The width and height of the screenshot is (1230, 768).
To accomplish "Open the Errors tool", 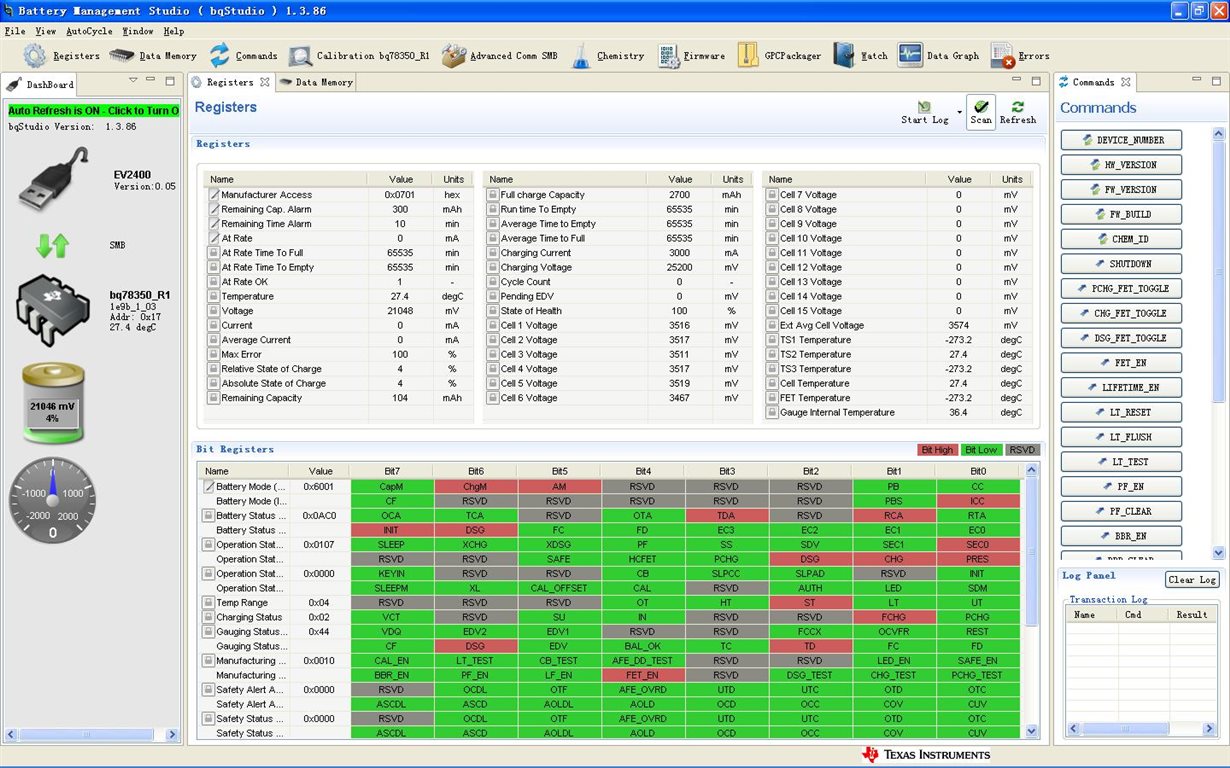I will tap(1002, 56).
